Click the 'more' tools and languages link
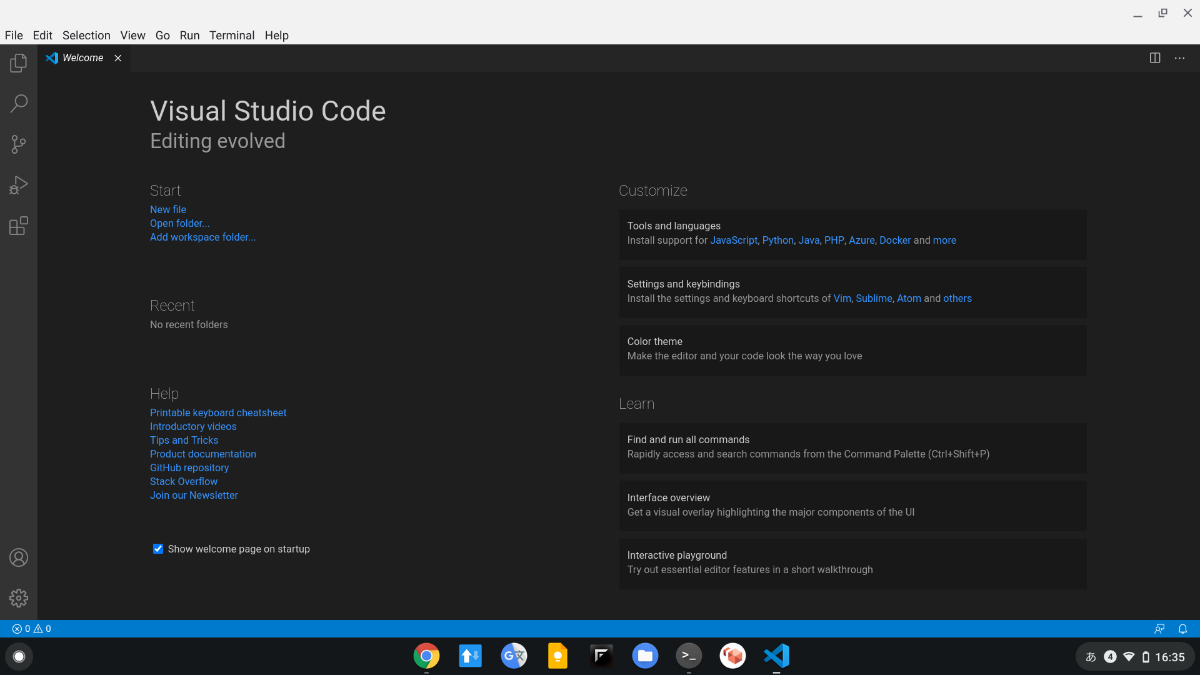 click(944, 241)
